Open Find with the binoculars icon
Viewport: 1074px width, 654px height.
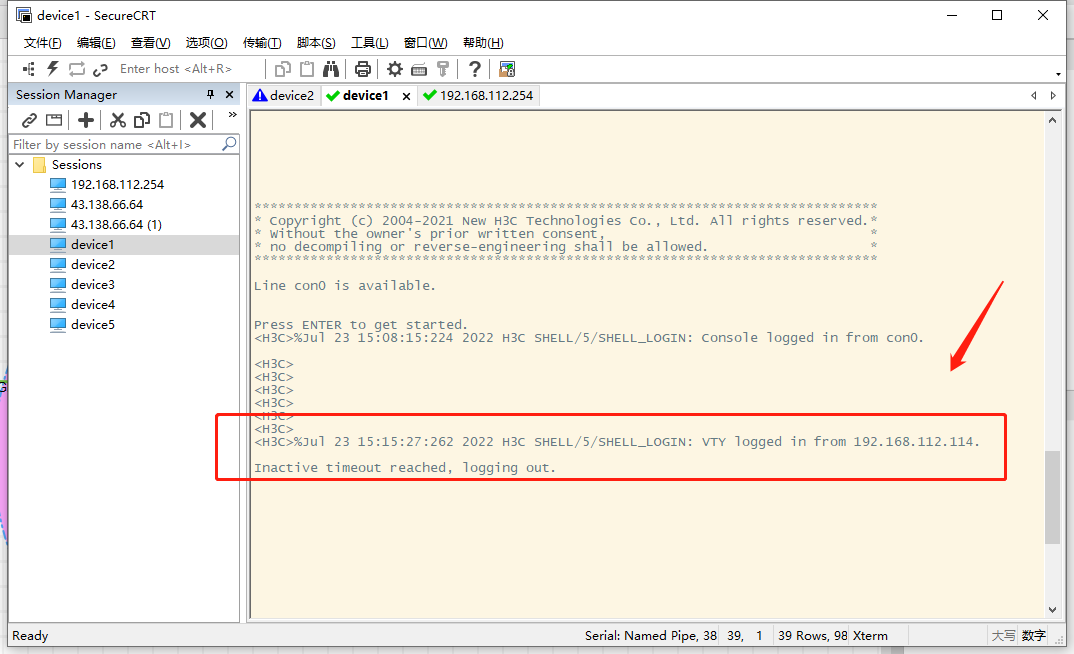331,69
